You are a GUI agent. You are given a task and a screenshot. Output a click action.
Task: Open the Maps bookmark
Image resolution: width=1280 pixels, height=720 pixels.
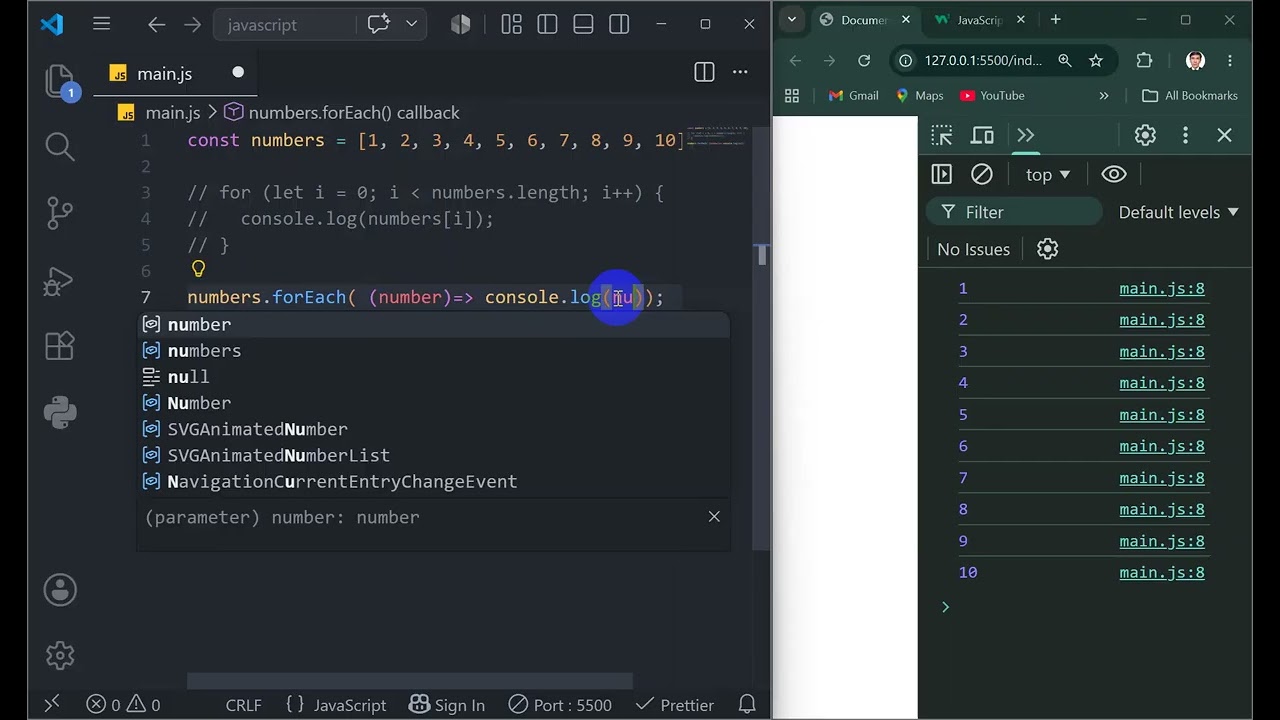tap(920, 96)
